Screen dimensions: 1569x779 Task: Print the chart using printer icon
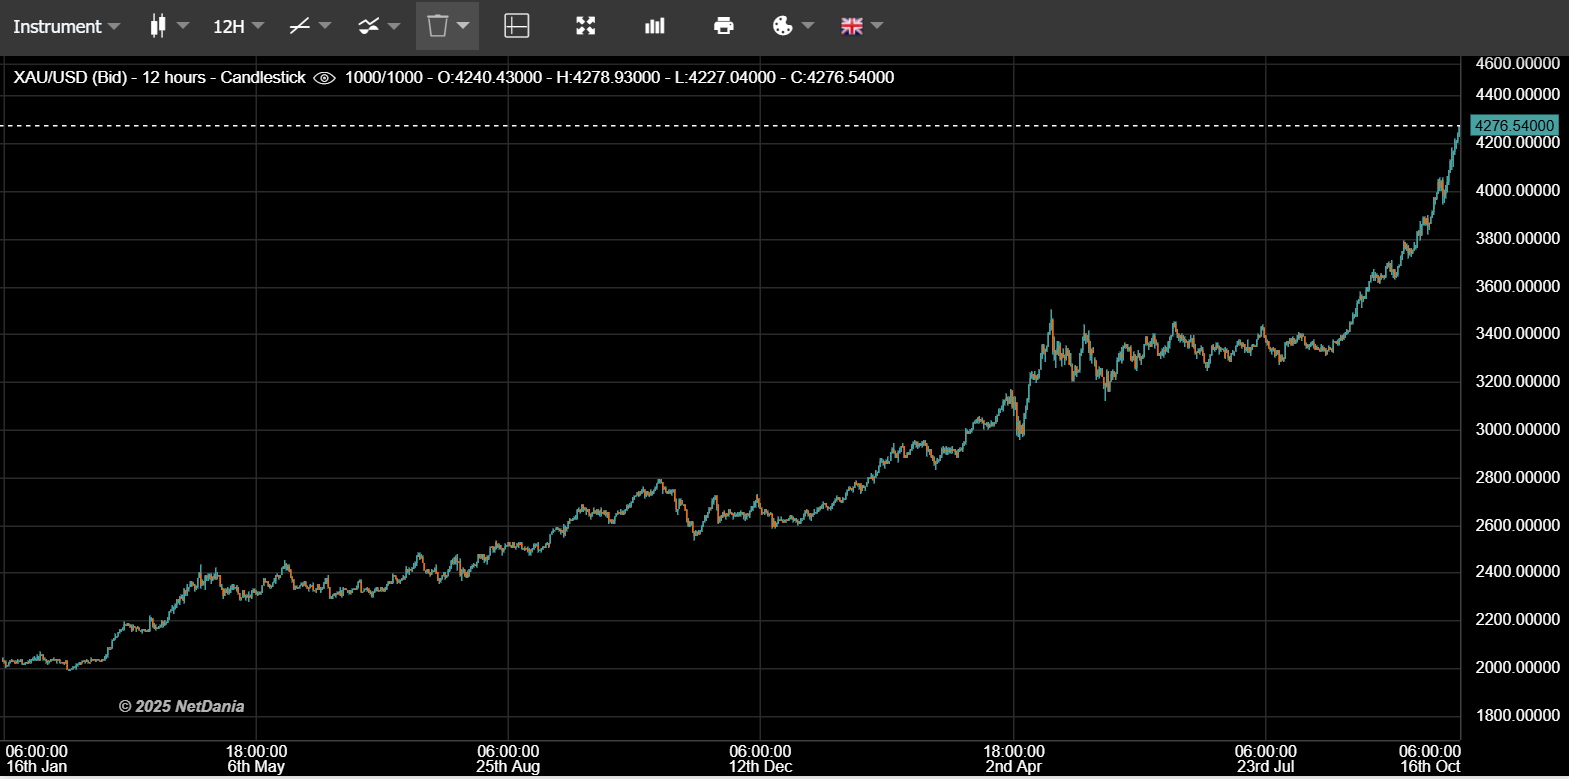(724, 26)
